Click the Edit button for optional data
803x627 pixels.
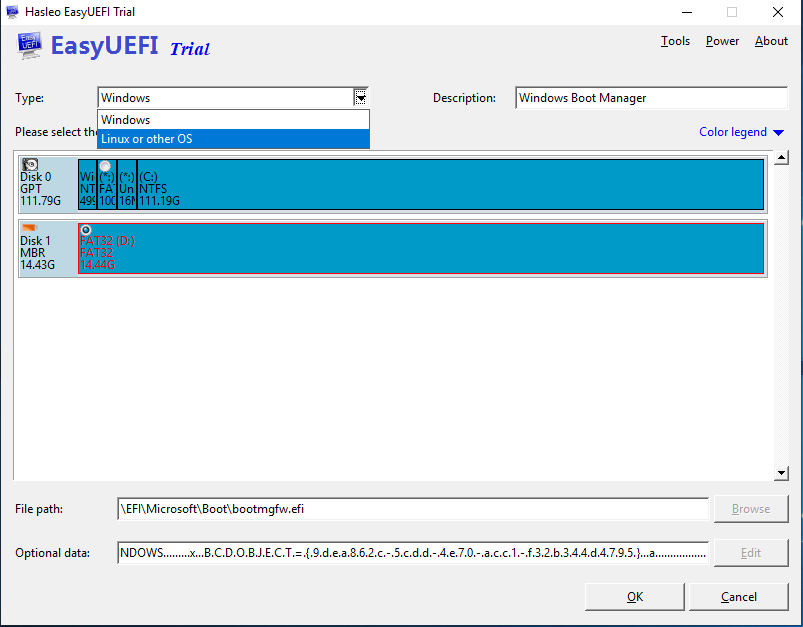coord(751,553)
